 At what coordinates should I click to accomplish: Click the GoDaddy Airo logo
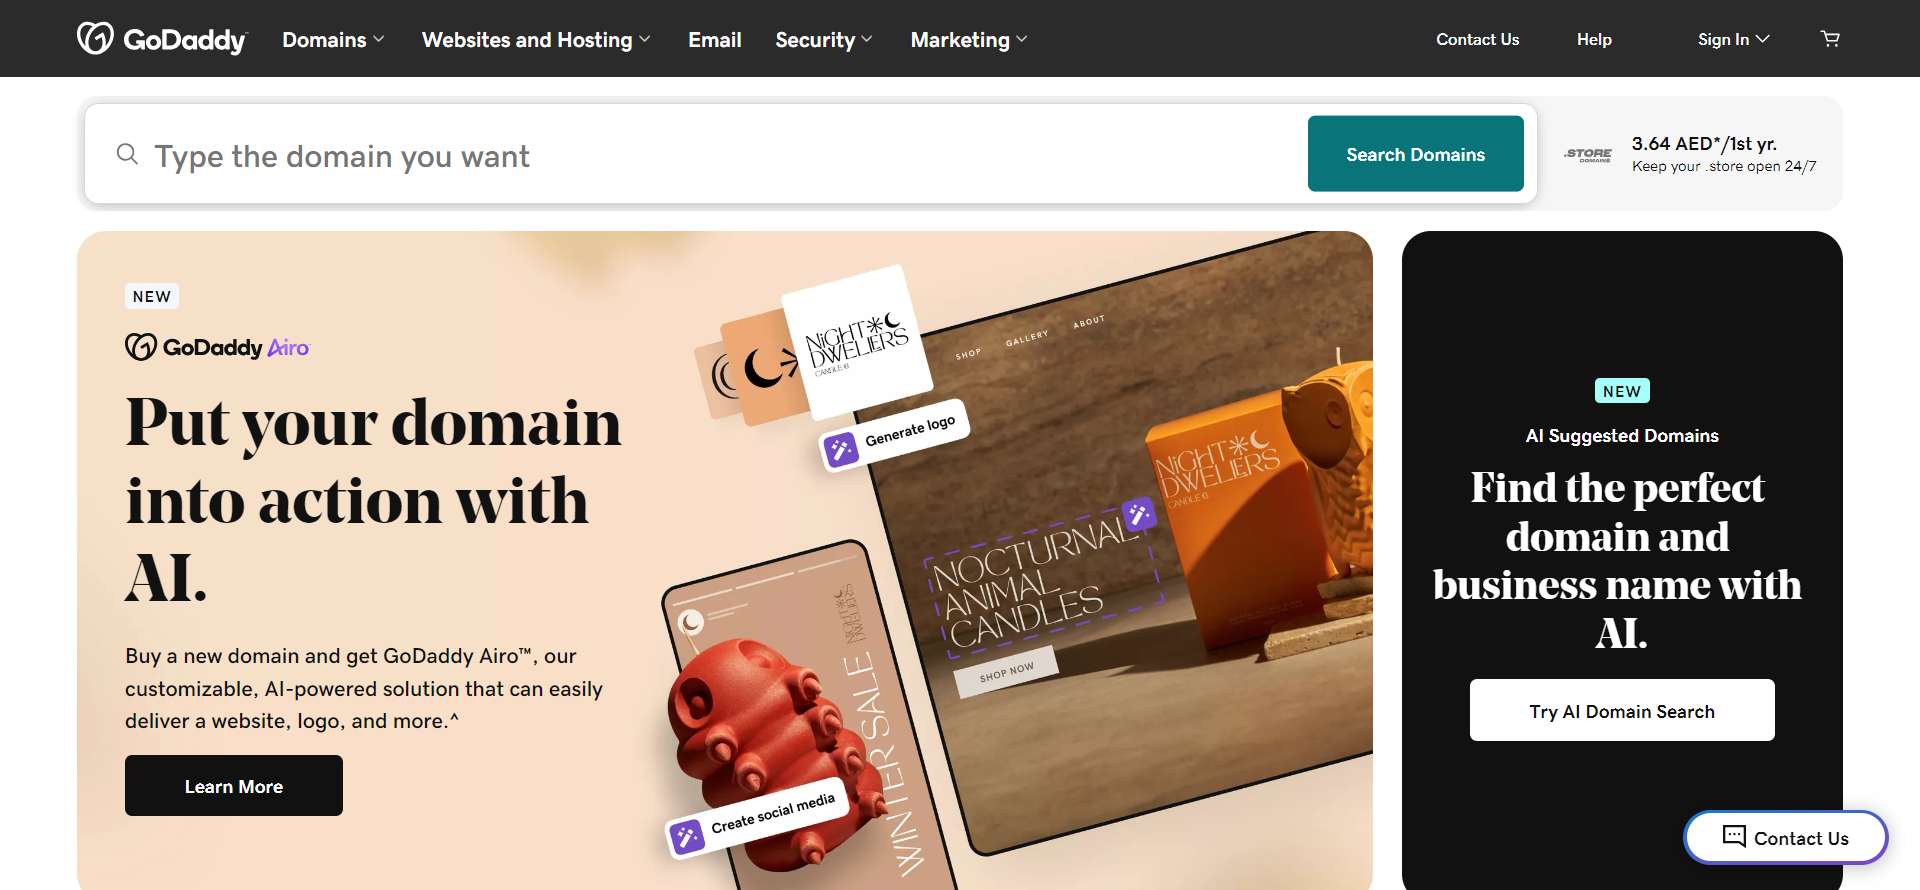click(218, 347)
